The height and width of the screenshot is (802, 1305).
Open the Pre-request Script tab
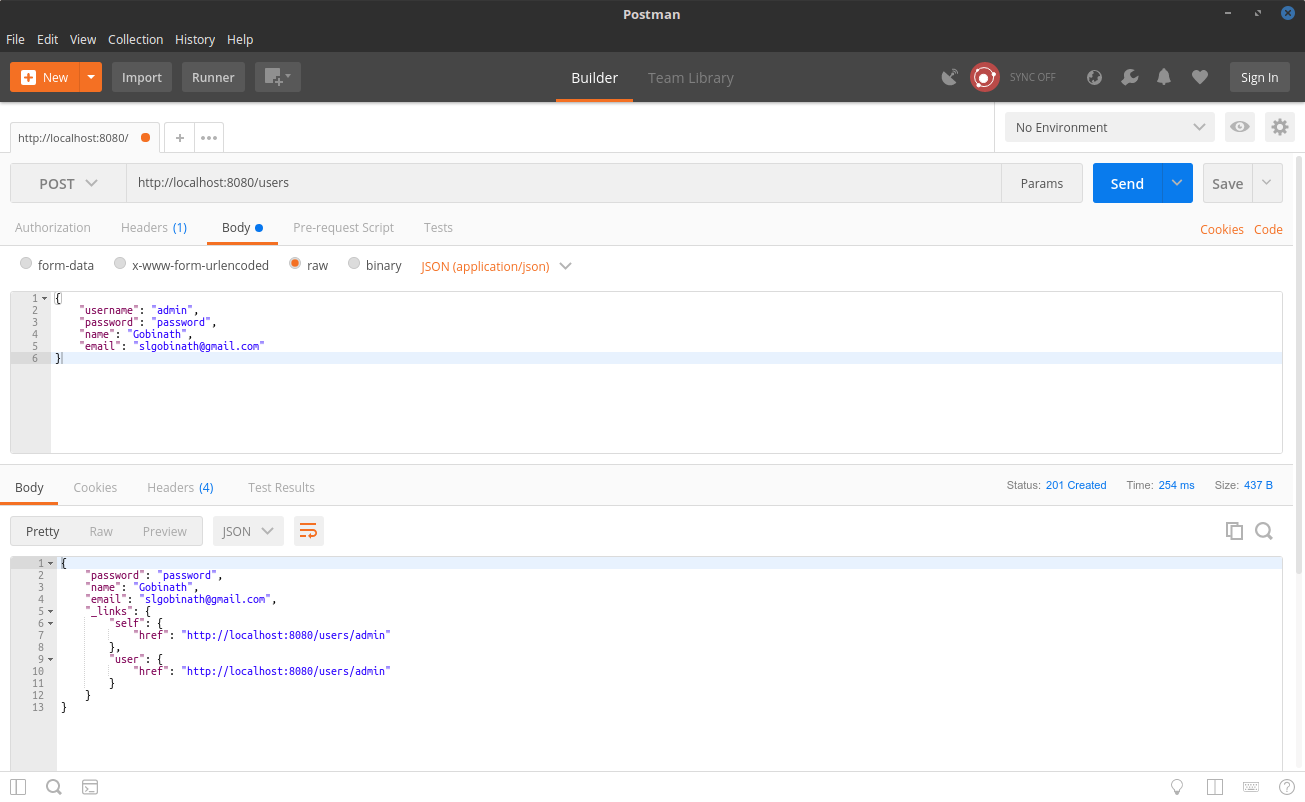point(343,227)
